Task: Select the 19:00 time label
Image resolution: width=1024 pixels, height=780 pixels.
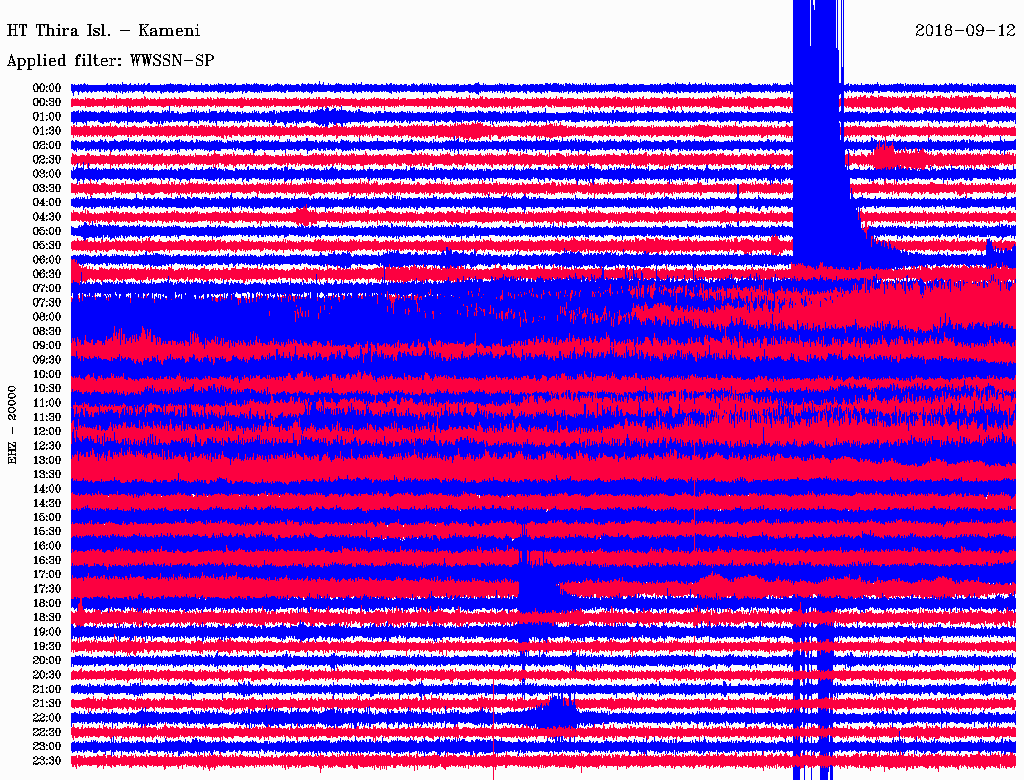Action: [x=47, y=632]
